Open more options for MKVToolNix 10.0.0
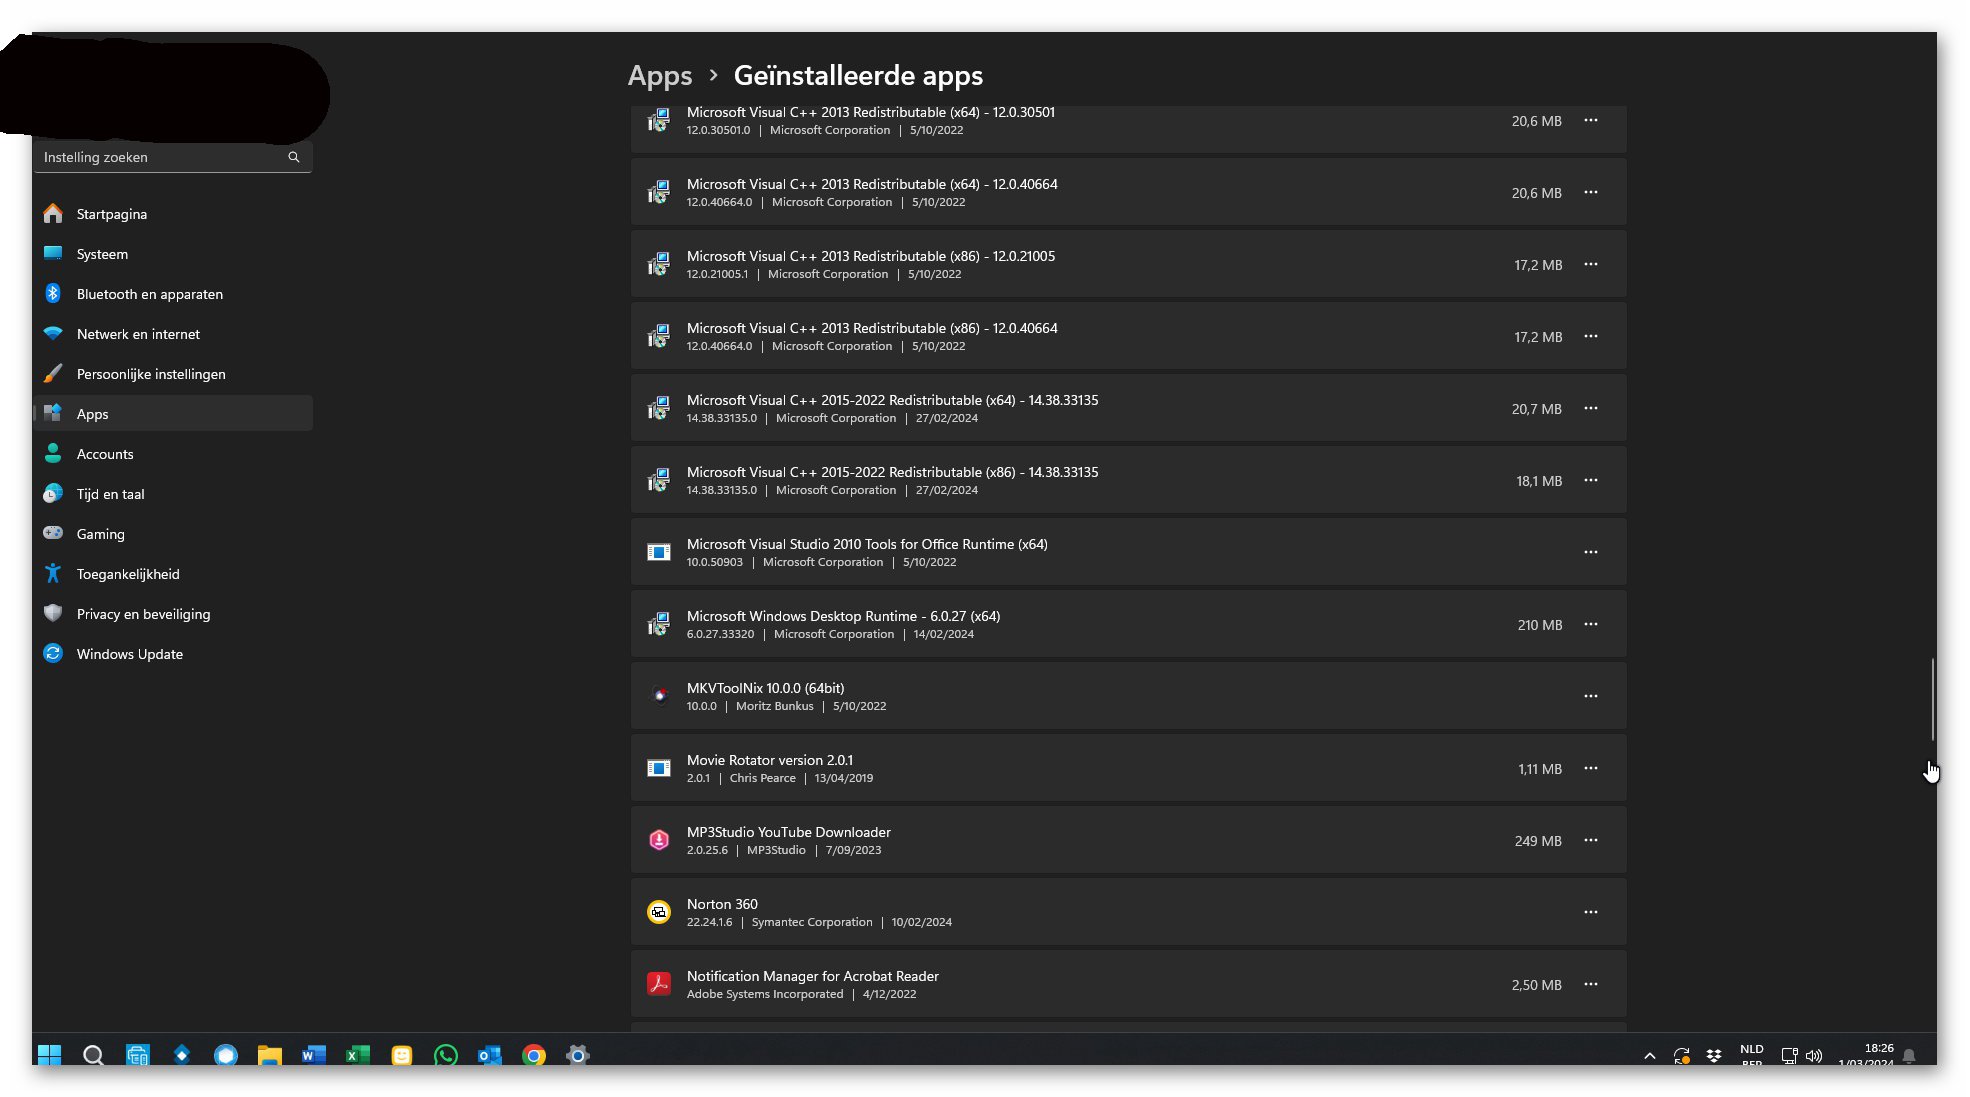 click(x=1590, y=696)
